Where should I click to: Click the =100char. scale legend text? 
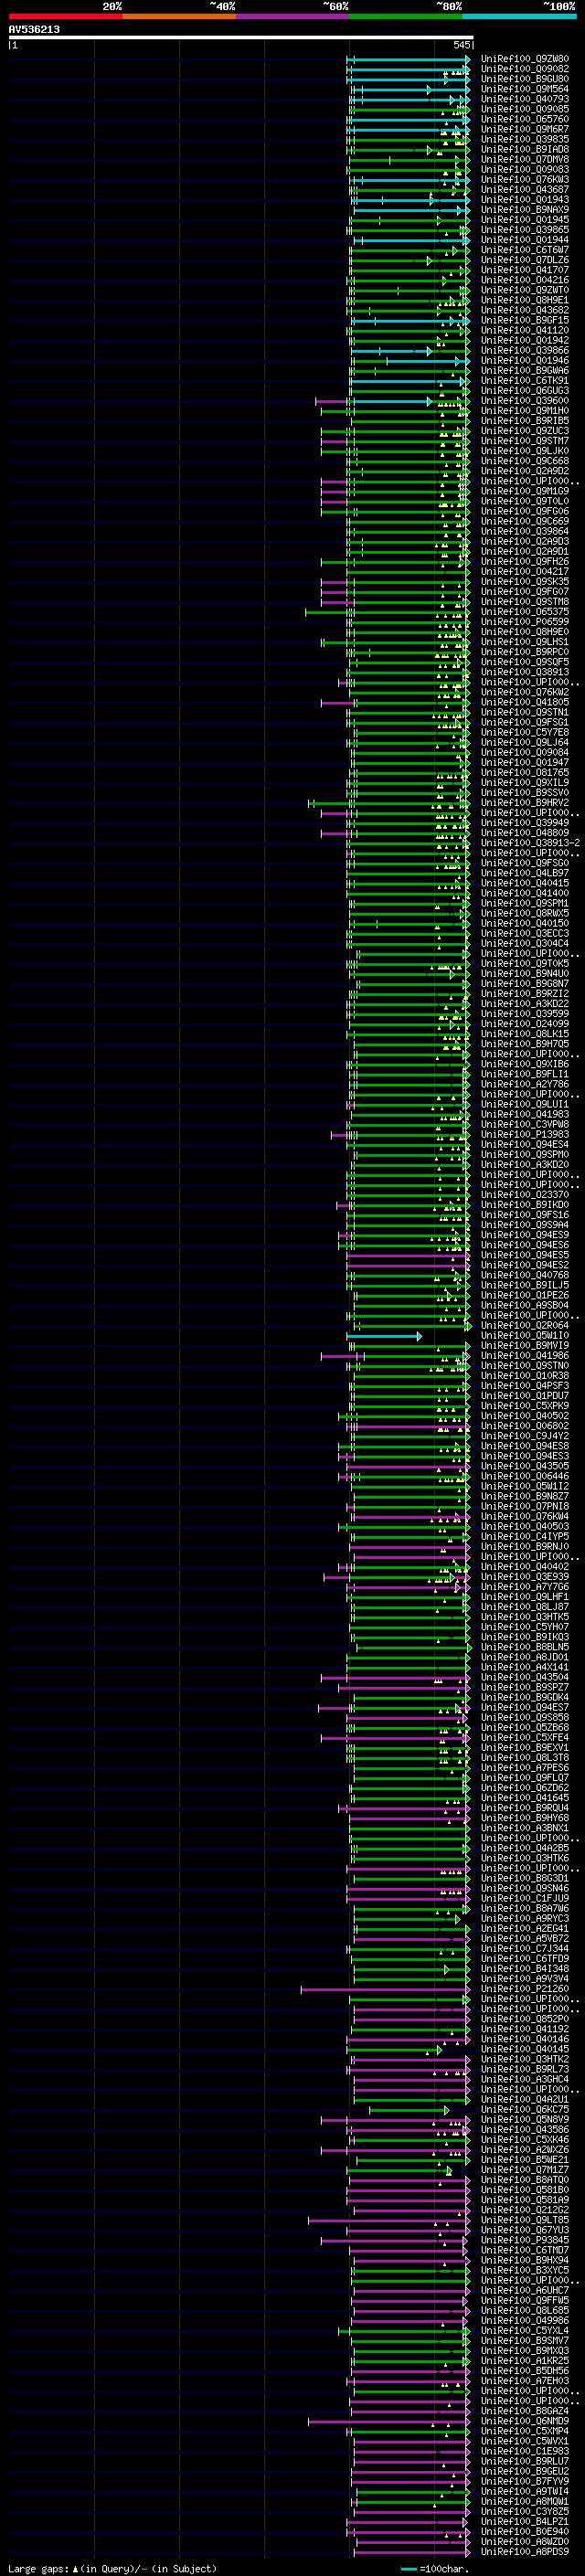[x=444, y=2569]
